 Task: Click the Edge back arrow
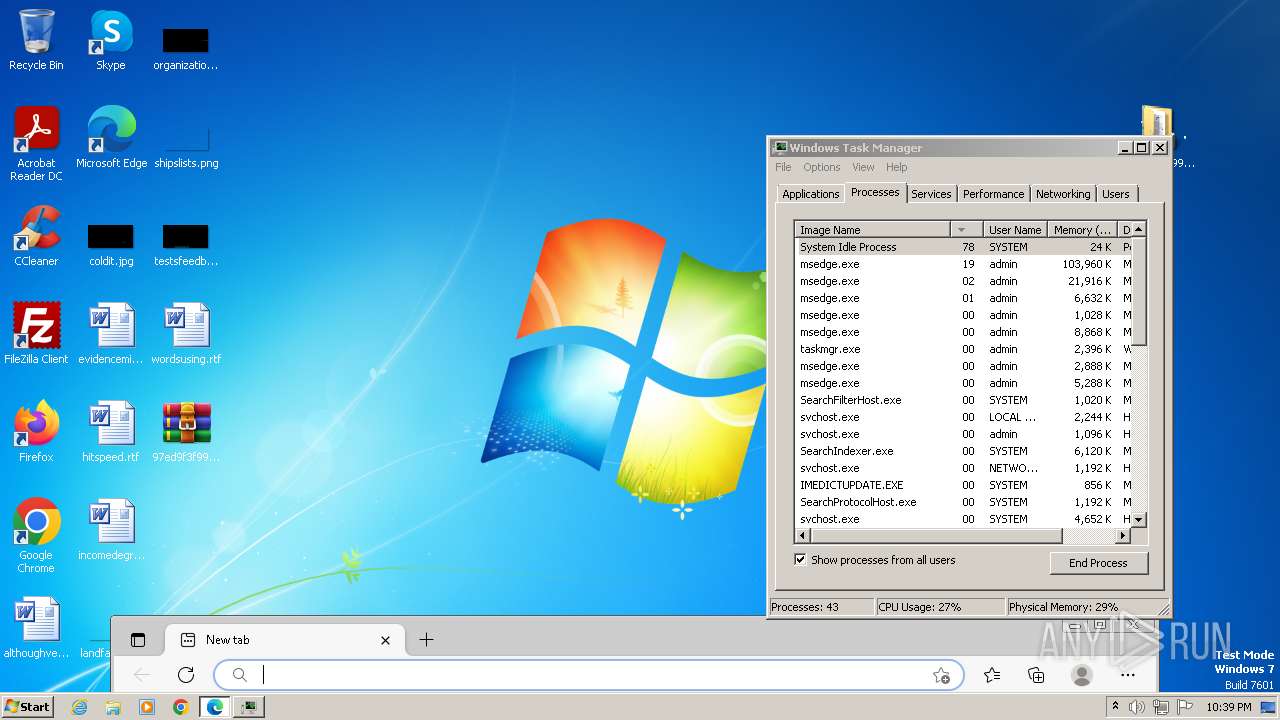click(142, 675)
